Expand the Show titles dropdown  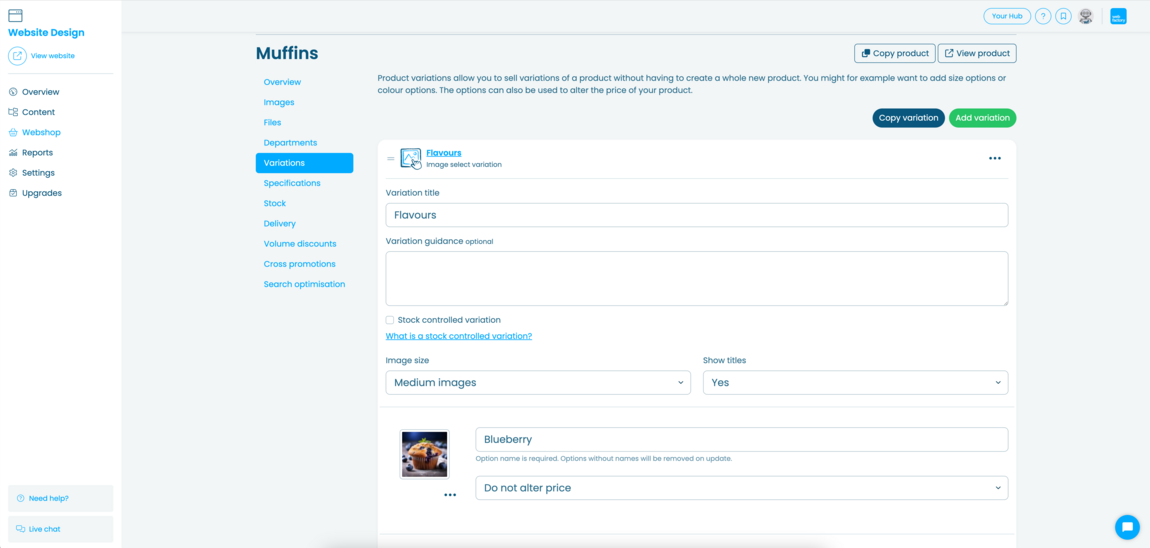(x=855, y=382)
